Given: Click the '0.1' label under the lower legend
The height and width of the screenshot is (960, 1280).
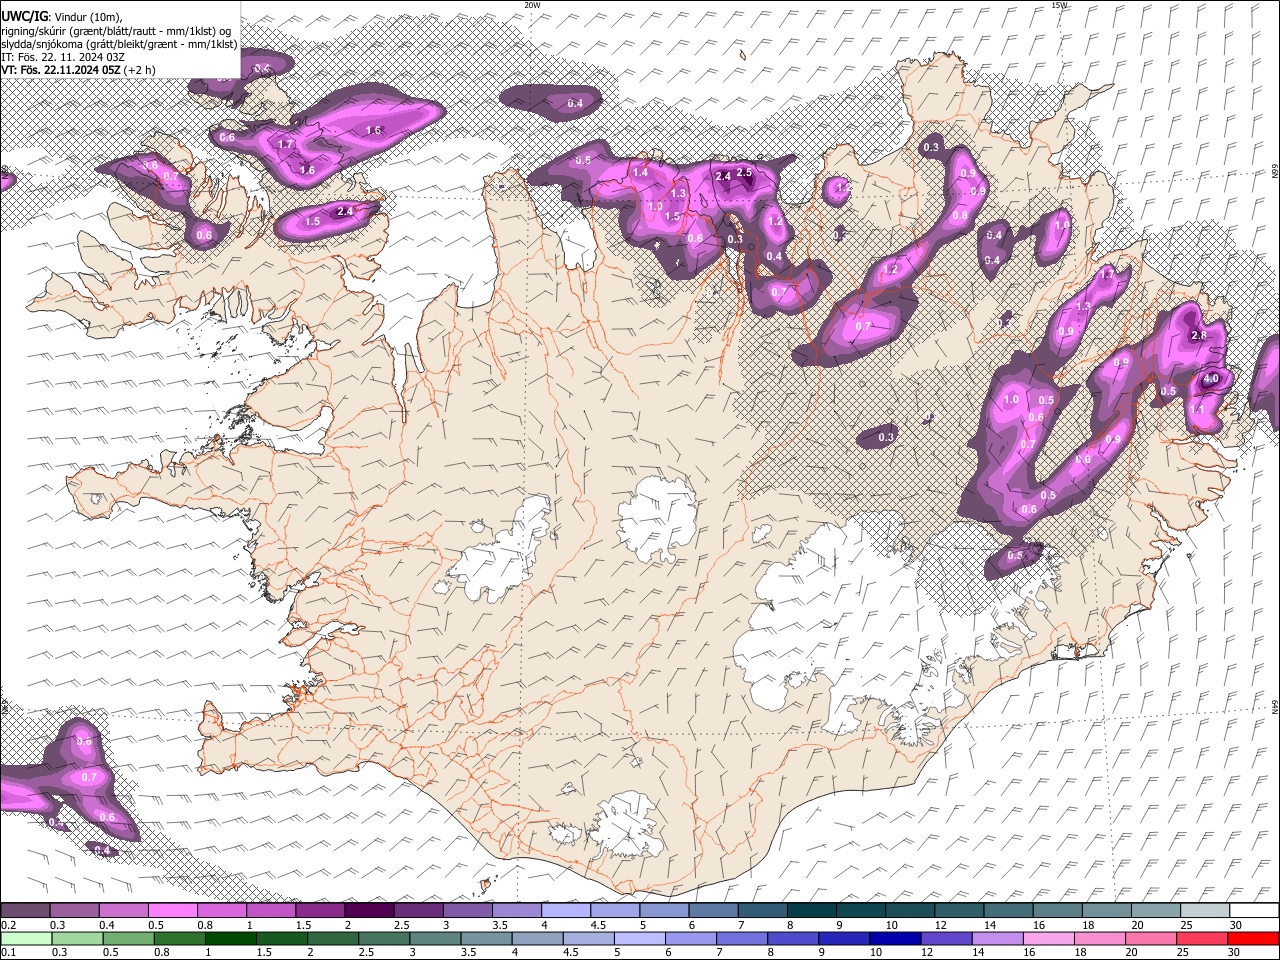Looking at the screenshot, I should (x=7, y=953).
